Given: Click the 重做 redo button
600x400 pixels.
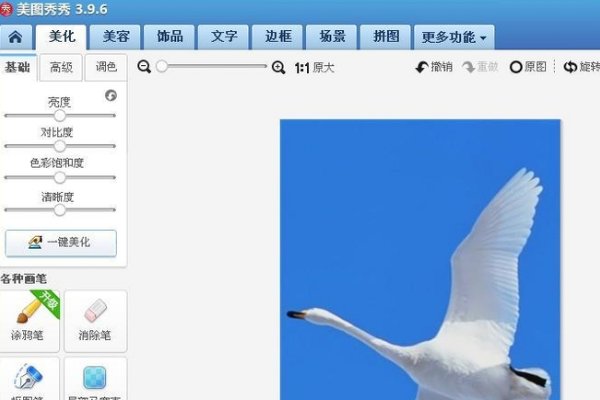Looking at the screenshot, I should click(x=481, y=67).
